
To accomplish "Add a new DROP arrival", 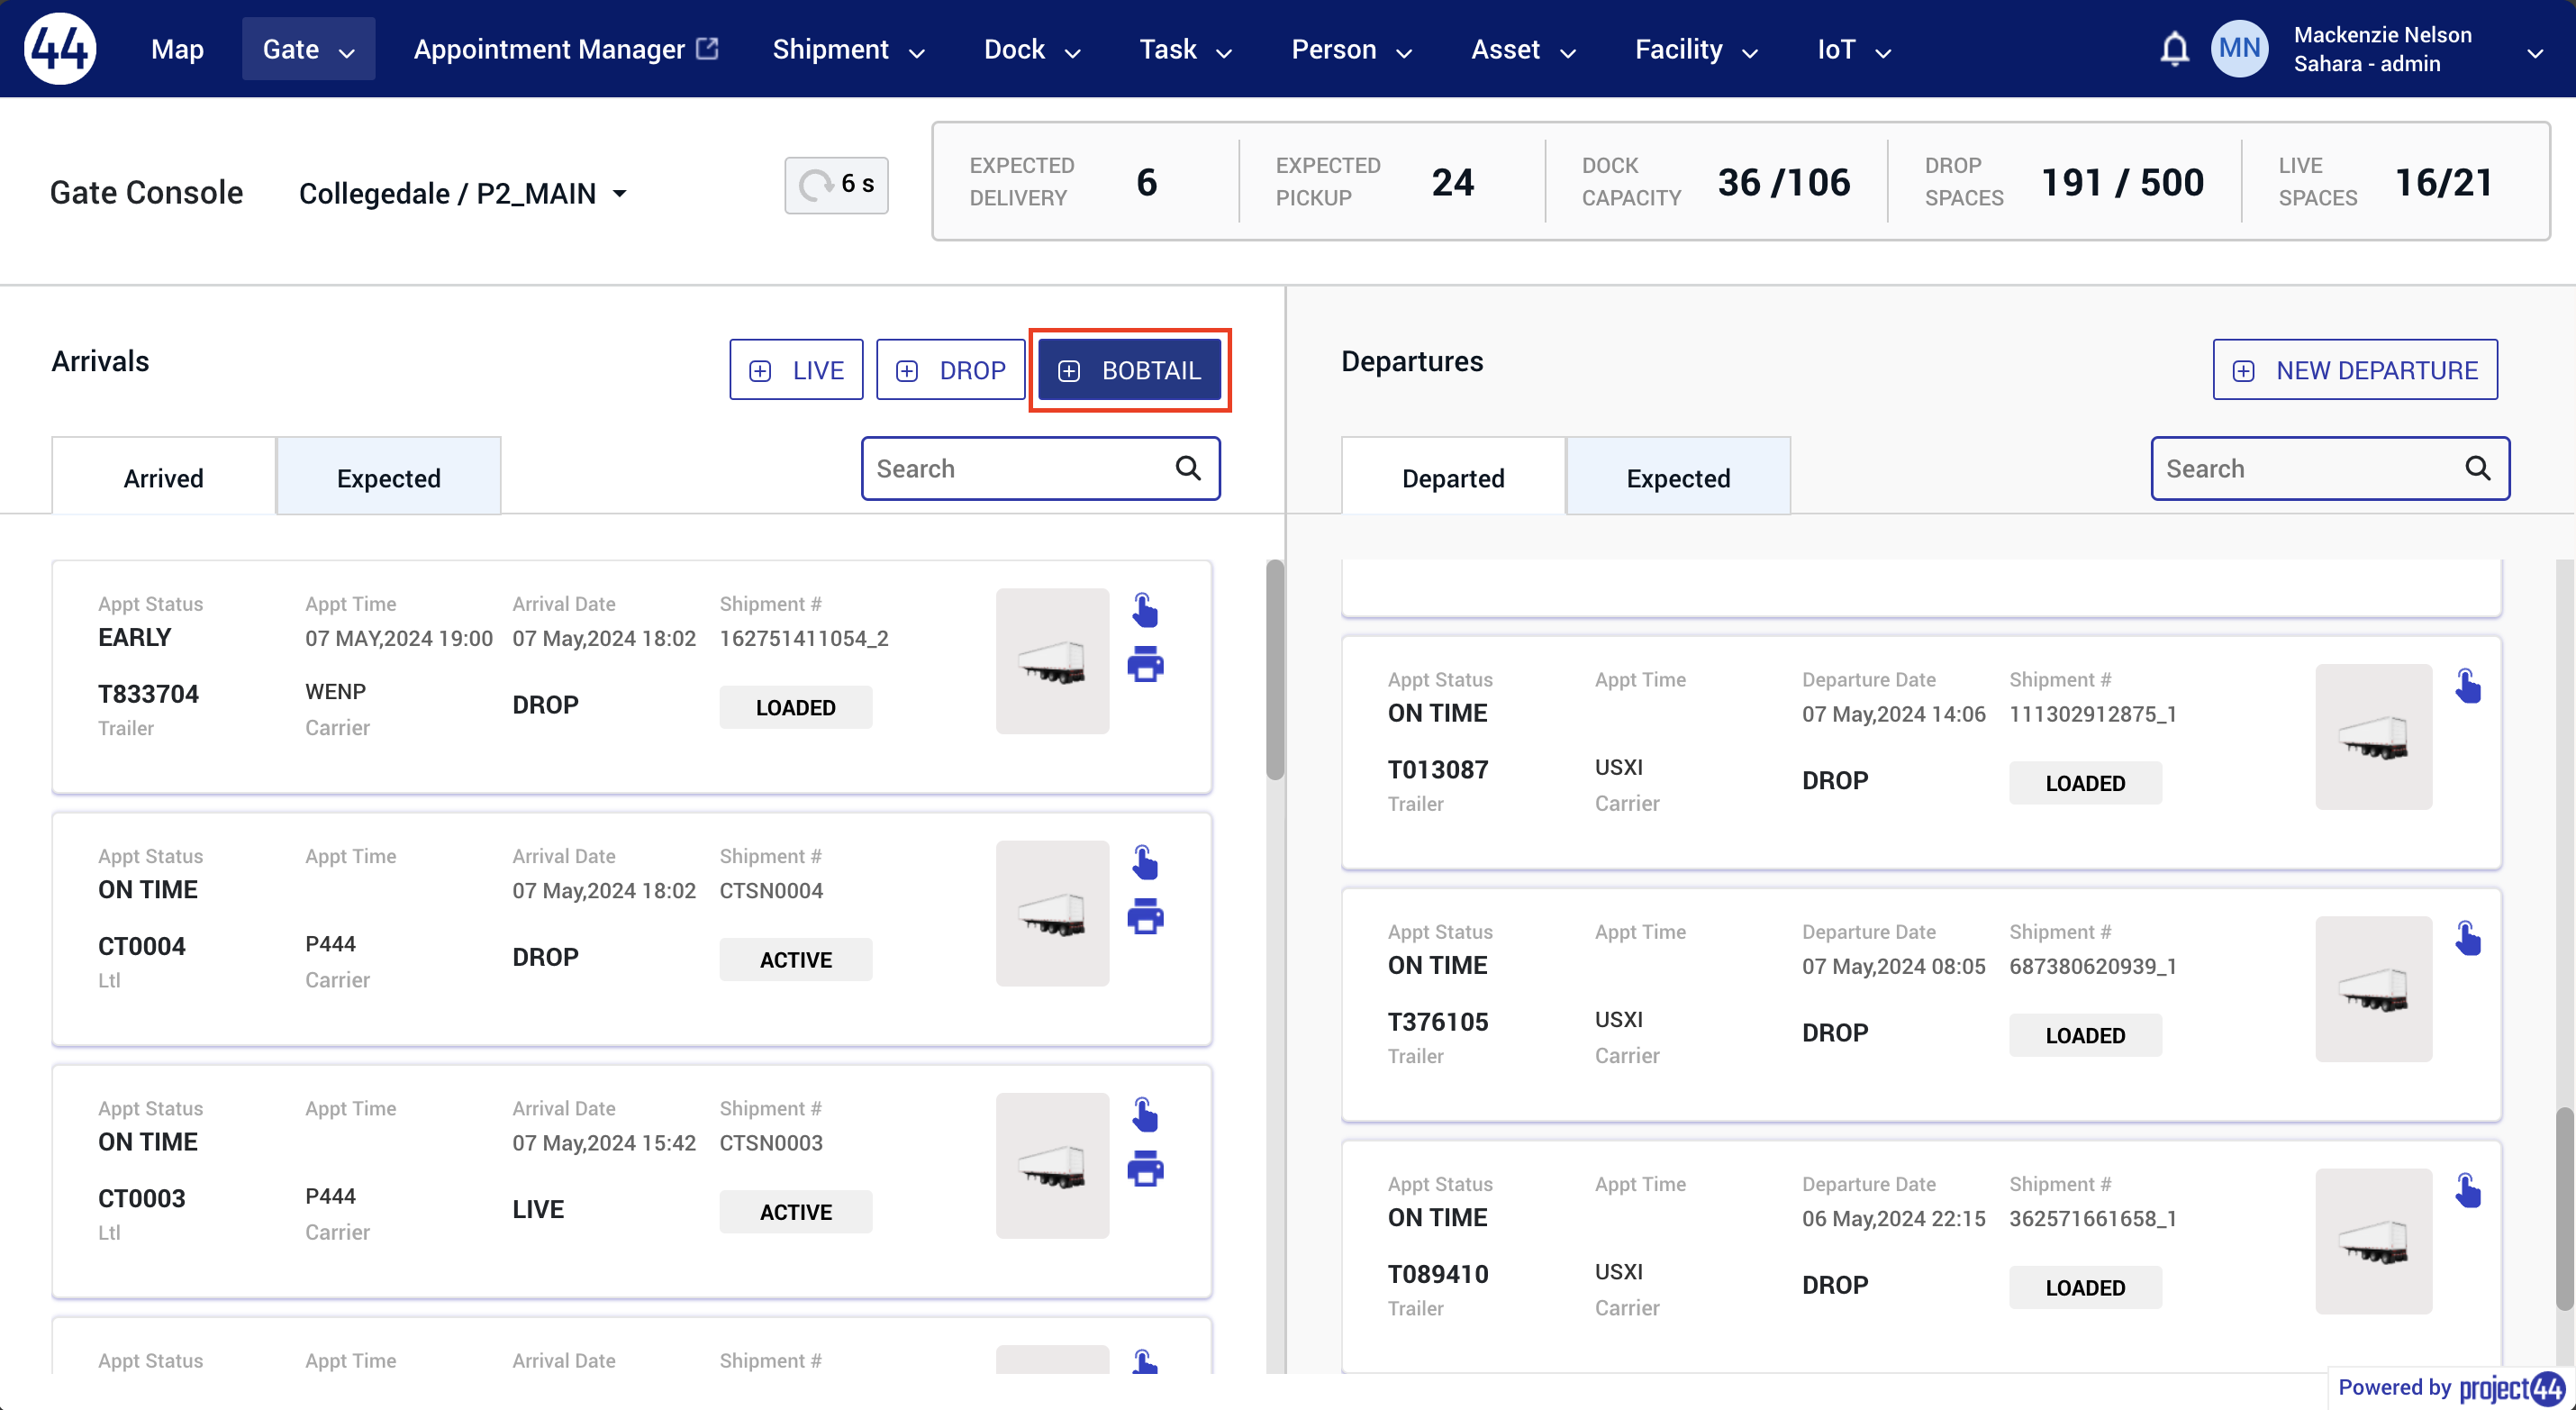I will pyautogui.click(x=950, y=370).
